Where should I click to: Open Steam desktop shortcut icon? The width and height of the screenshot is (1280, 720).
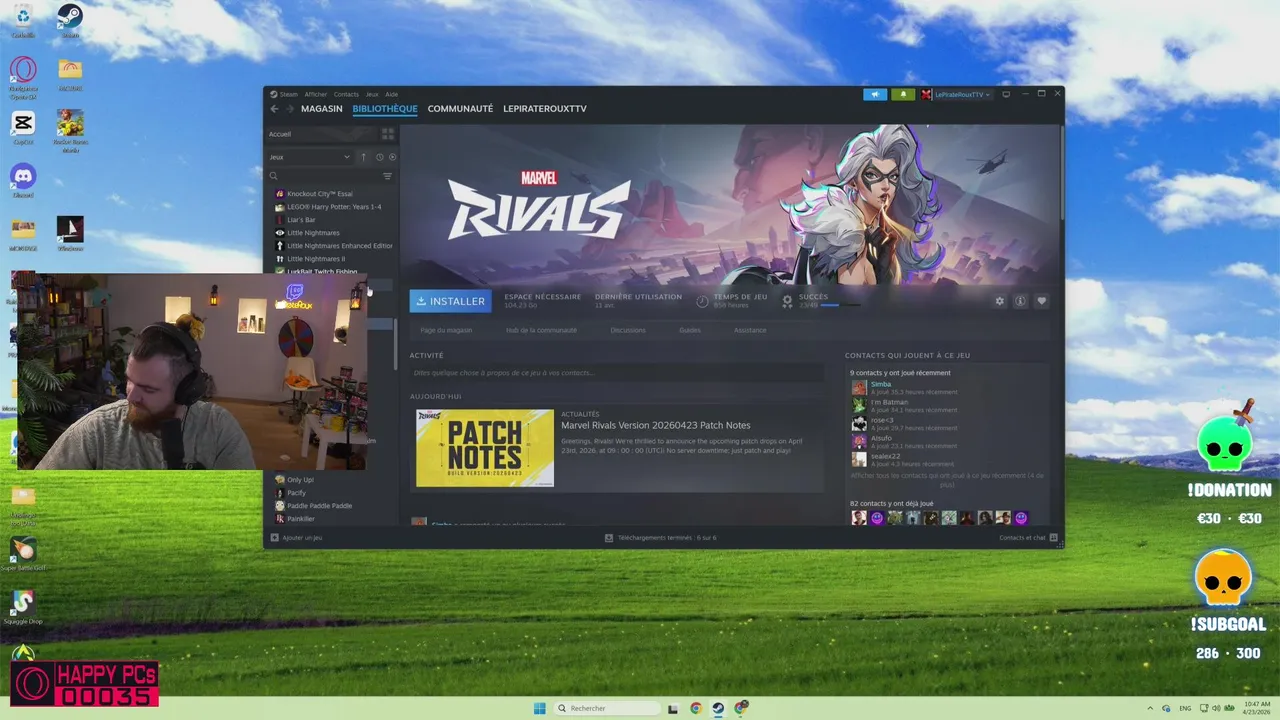(x=70, y=20)
